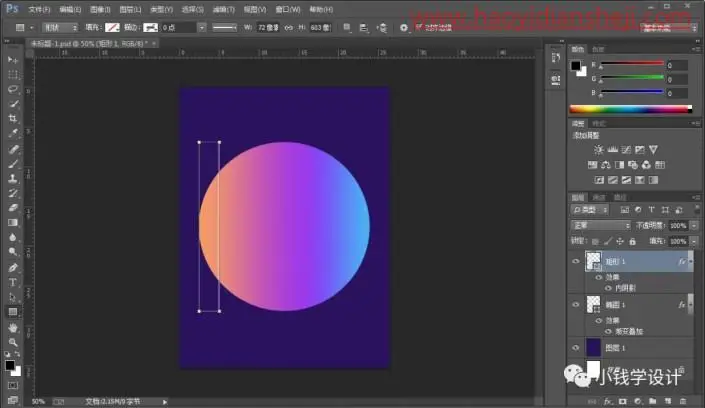Select the Horizontal Type tool
Viewport: 705px width, 408px height.
(x=13, y=283)
